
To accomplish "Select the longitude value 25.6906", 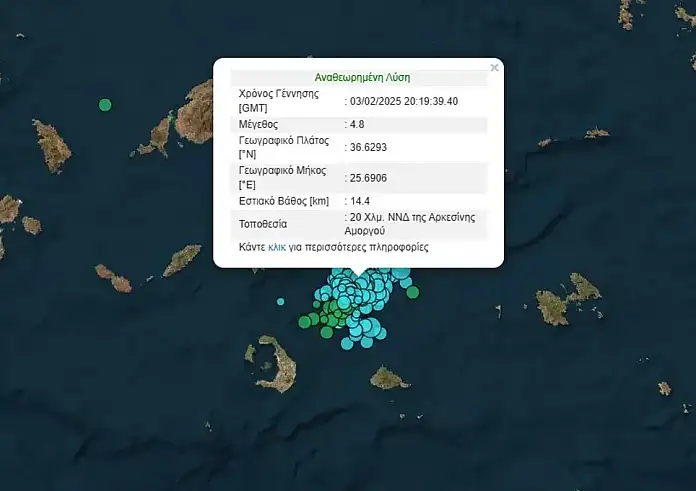I will coord(367,177).
